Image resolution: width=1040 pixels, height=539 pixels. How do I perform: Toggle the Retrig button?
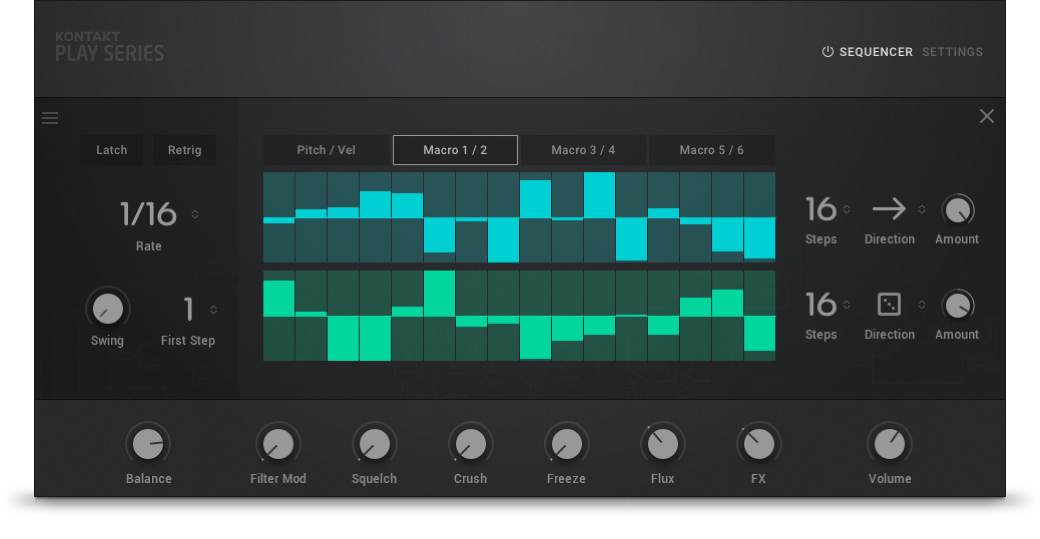point(184,150)
